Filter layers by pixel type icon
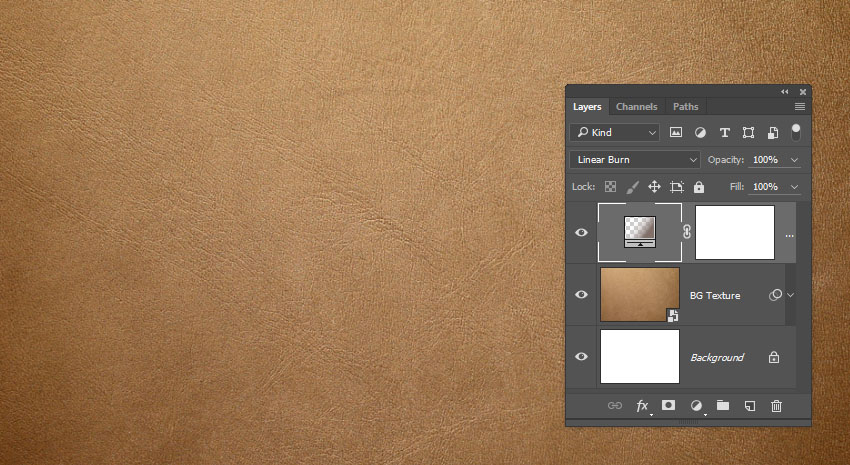The image size is (850, 465). tap(676, 132)
